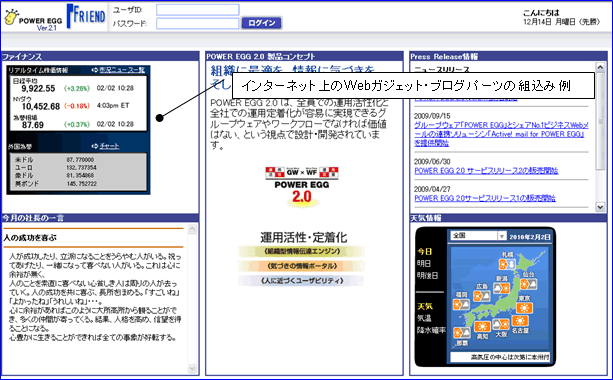This screenshot has width=613, height=380.
Task: Click the POWER EGG logo icon
Action: click(12, 17)
